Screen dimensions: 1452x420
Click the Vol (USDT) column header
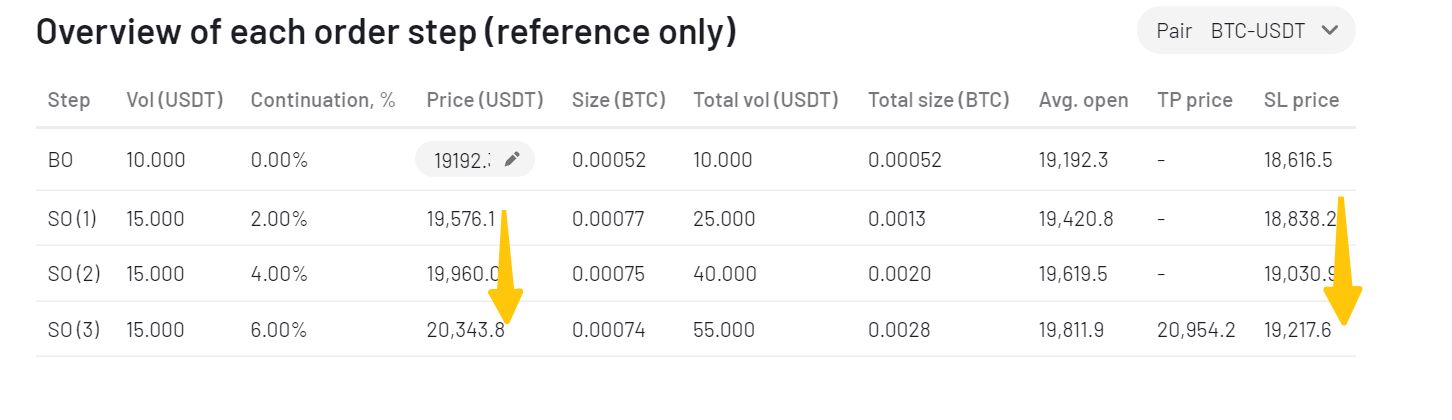coord(175,100)
